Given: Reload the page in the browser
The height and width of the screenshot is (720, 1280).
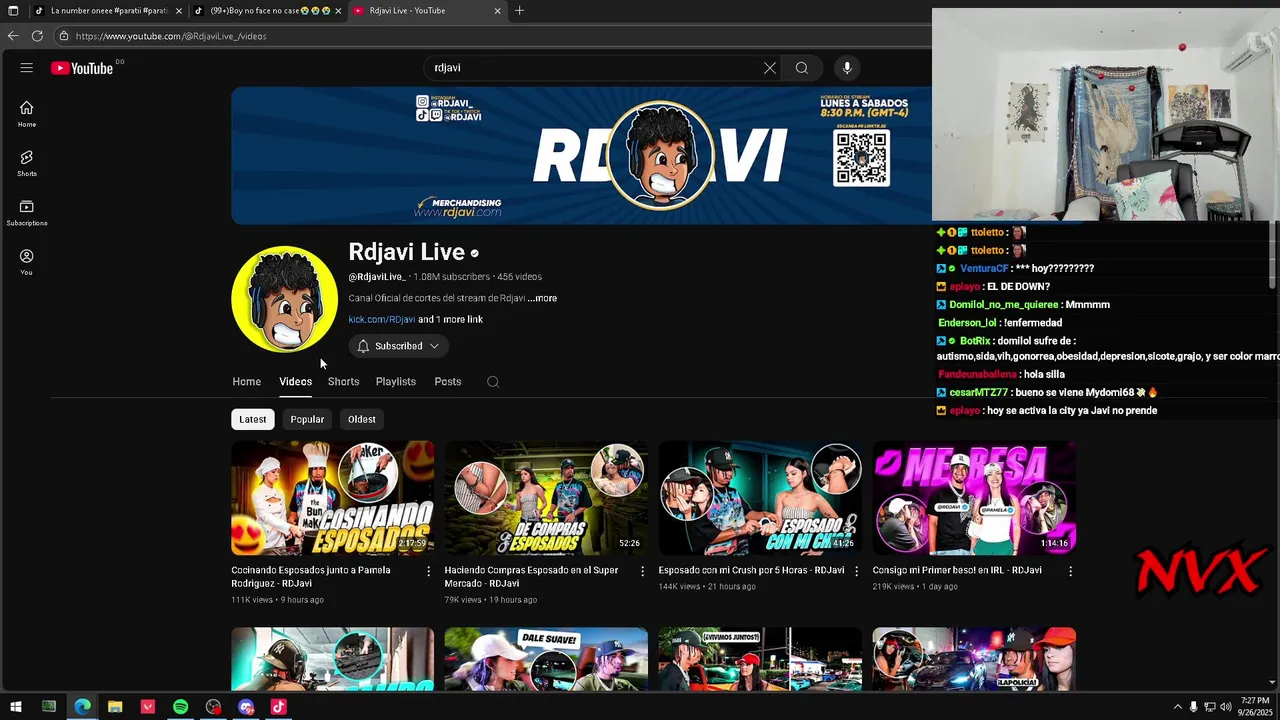Looking at the screenshot, I should click(37, 36).
